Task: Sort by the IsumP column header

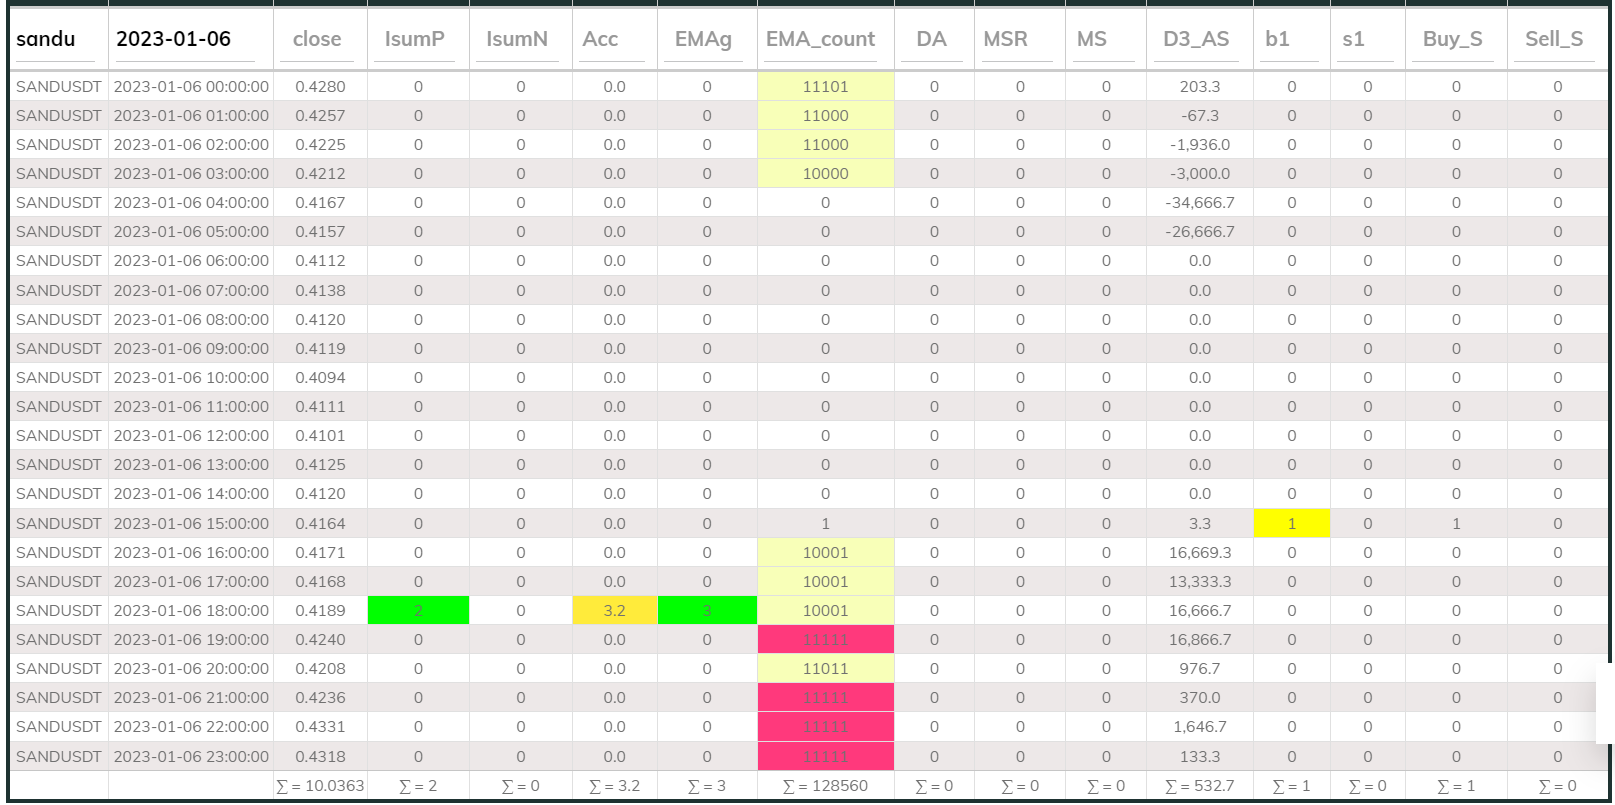Action: [415, 39]
